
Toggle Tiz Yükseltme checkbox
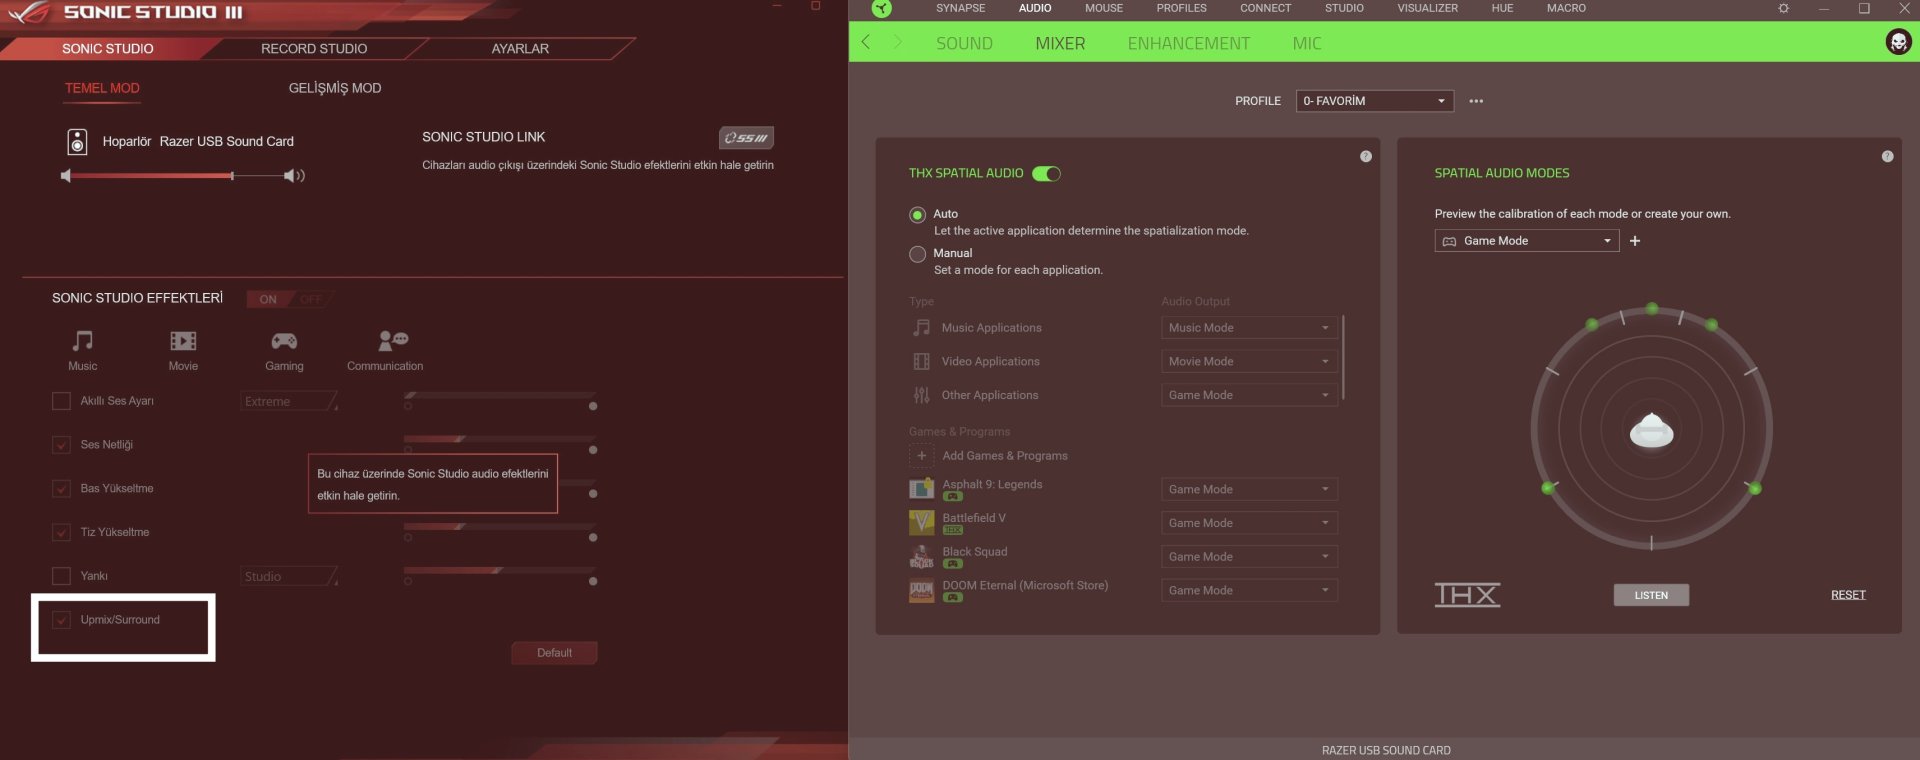pyautogui.click(x=61, y=533)
